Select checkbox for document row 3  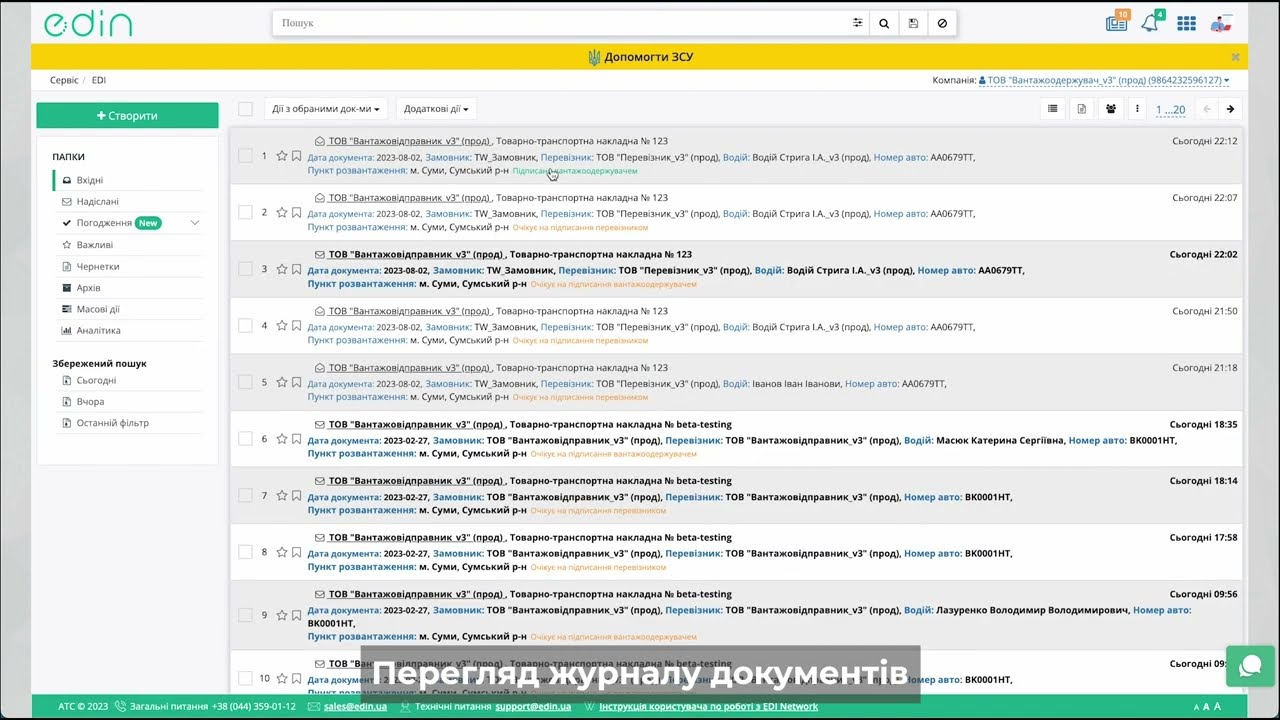coord(245,269)
